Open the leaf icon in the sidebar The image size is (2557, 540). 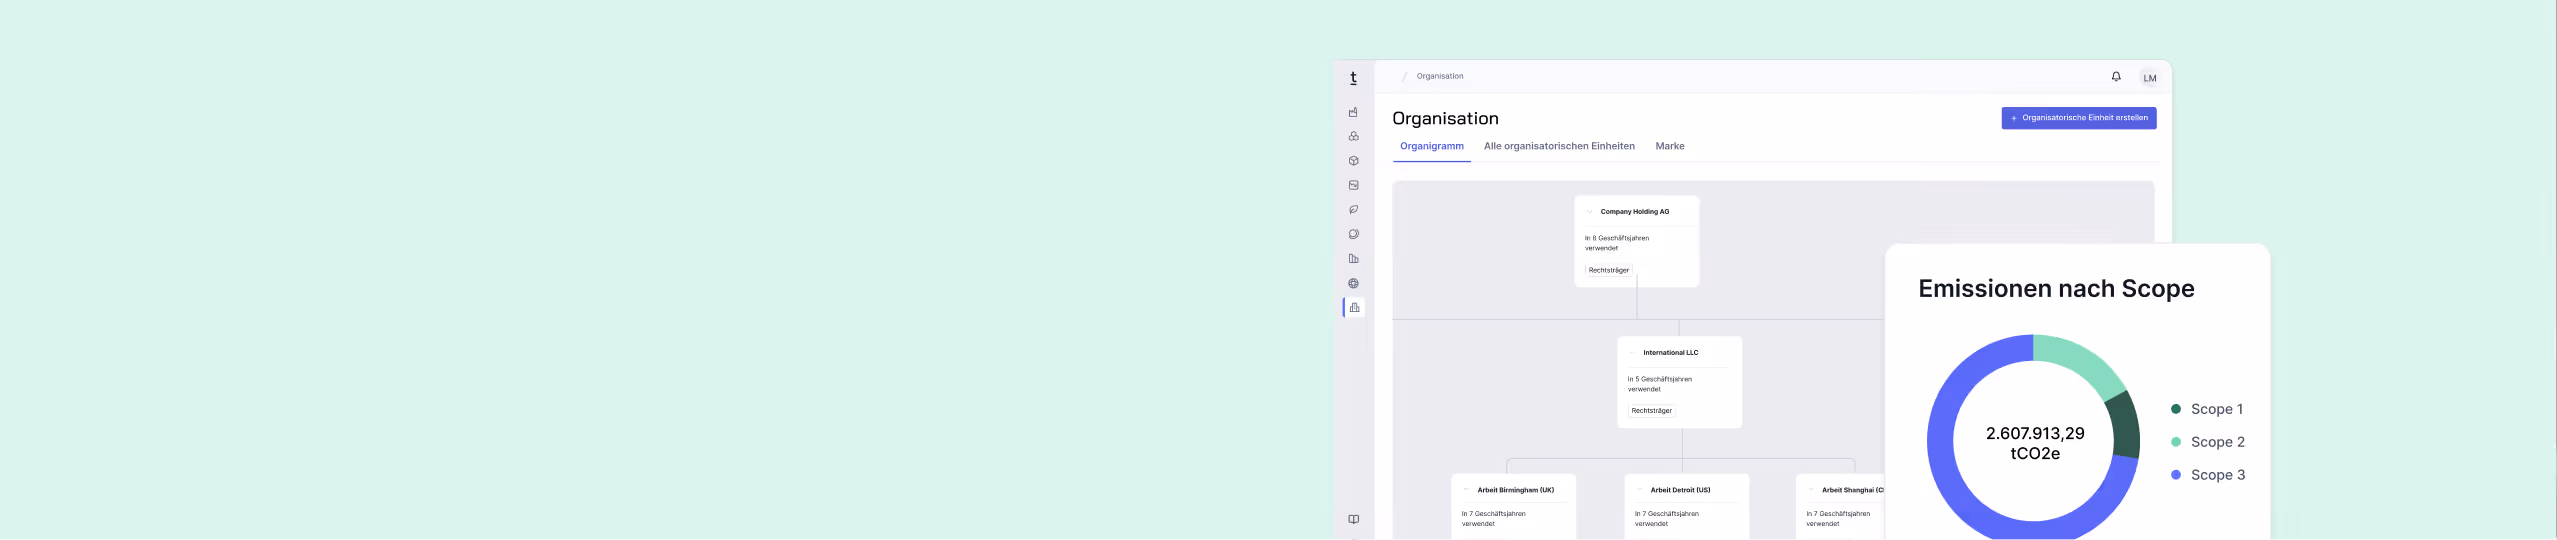(1353, 210)
